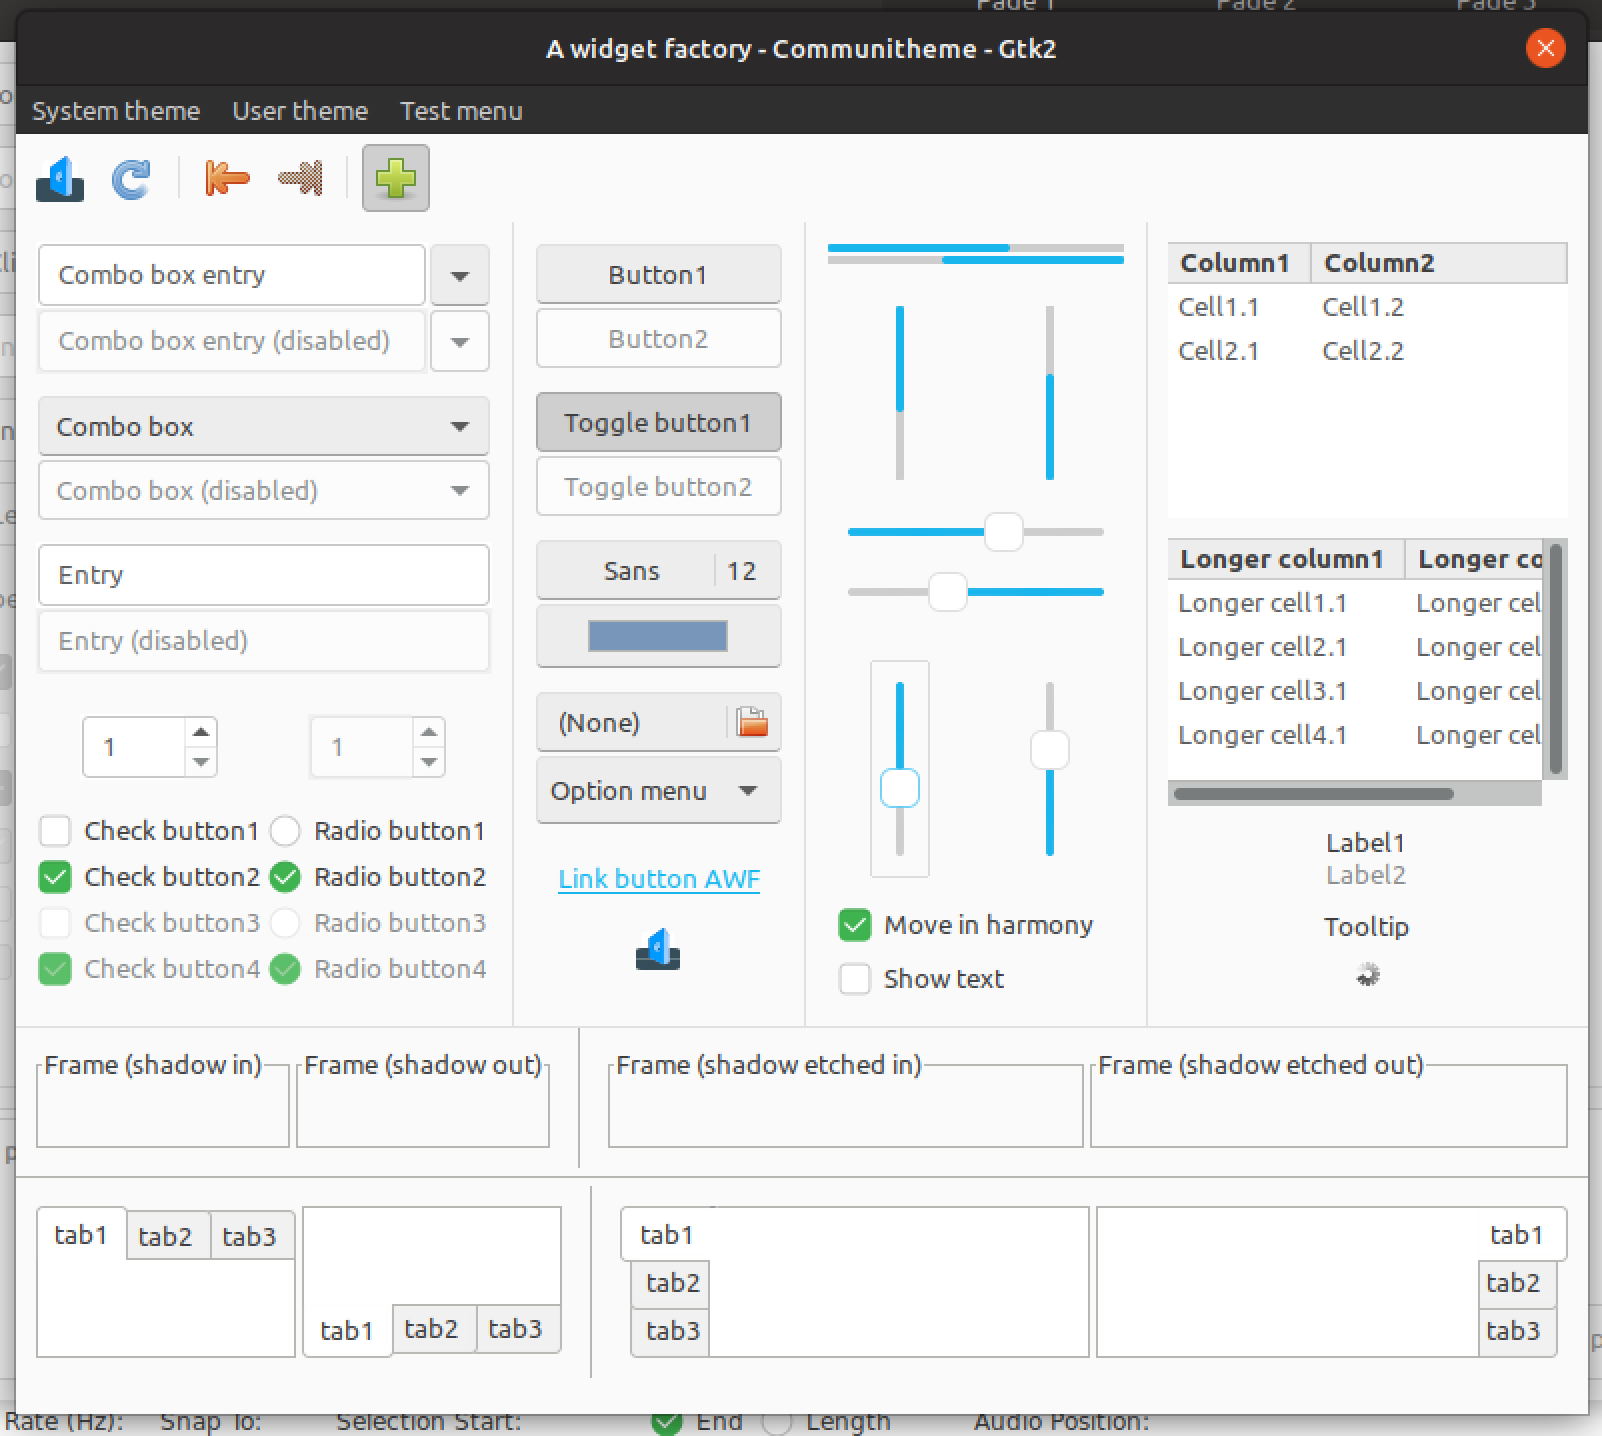Click inside the Entry text field
Viewport: 1602px width, 1436px height.
[263, 575]
